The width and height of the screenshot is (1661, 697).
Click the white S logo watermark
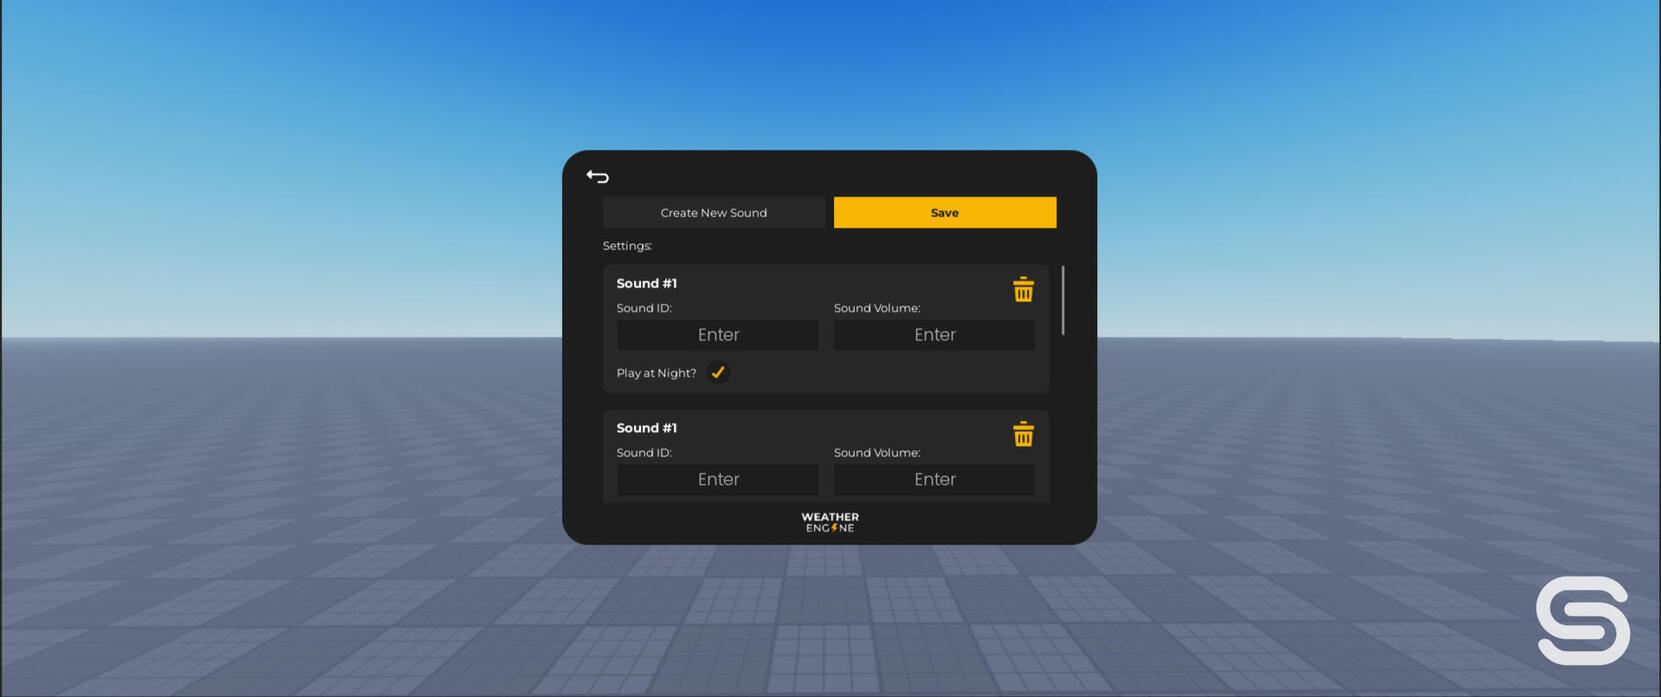[x=1582, y=620]
